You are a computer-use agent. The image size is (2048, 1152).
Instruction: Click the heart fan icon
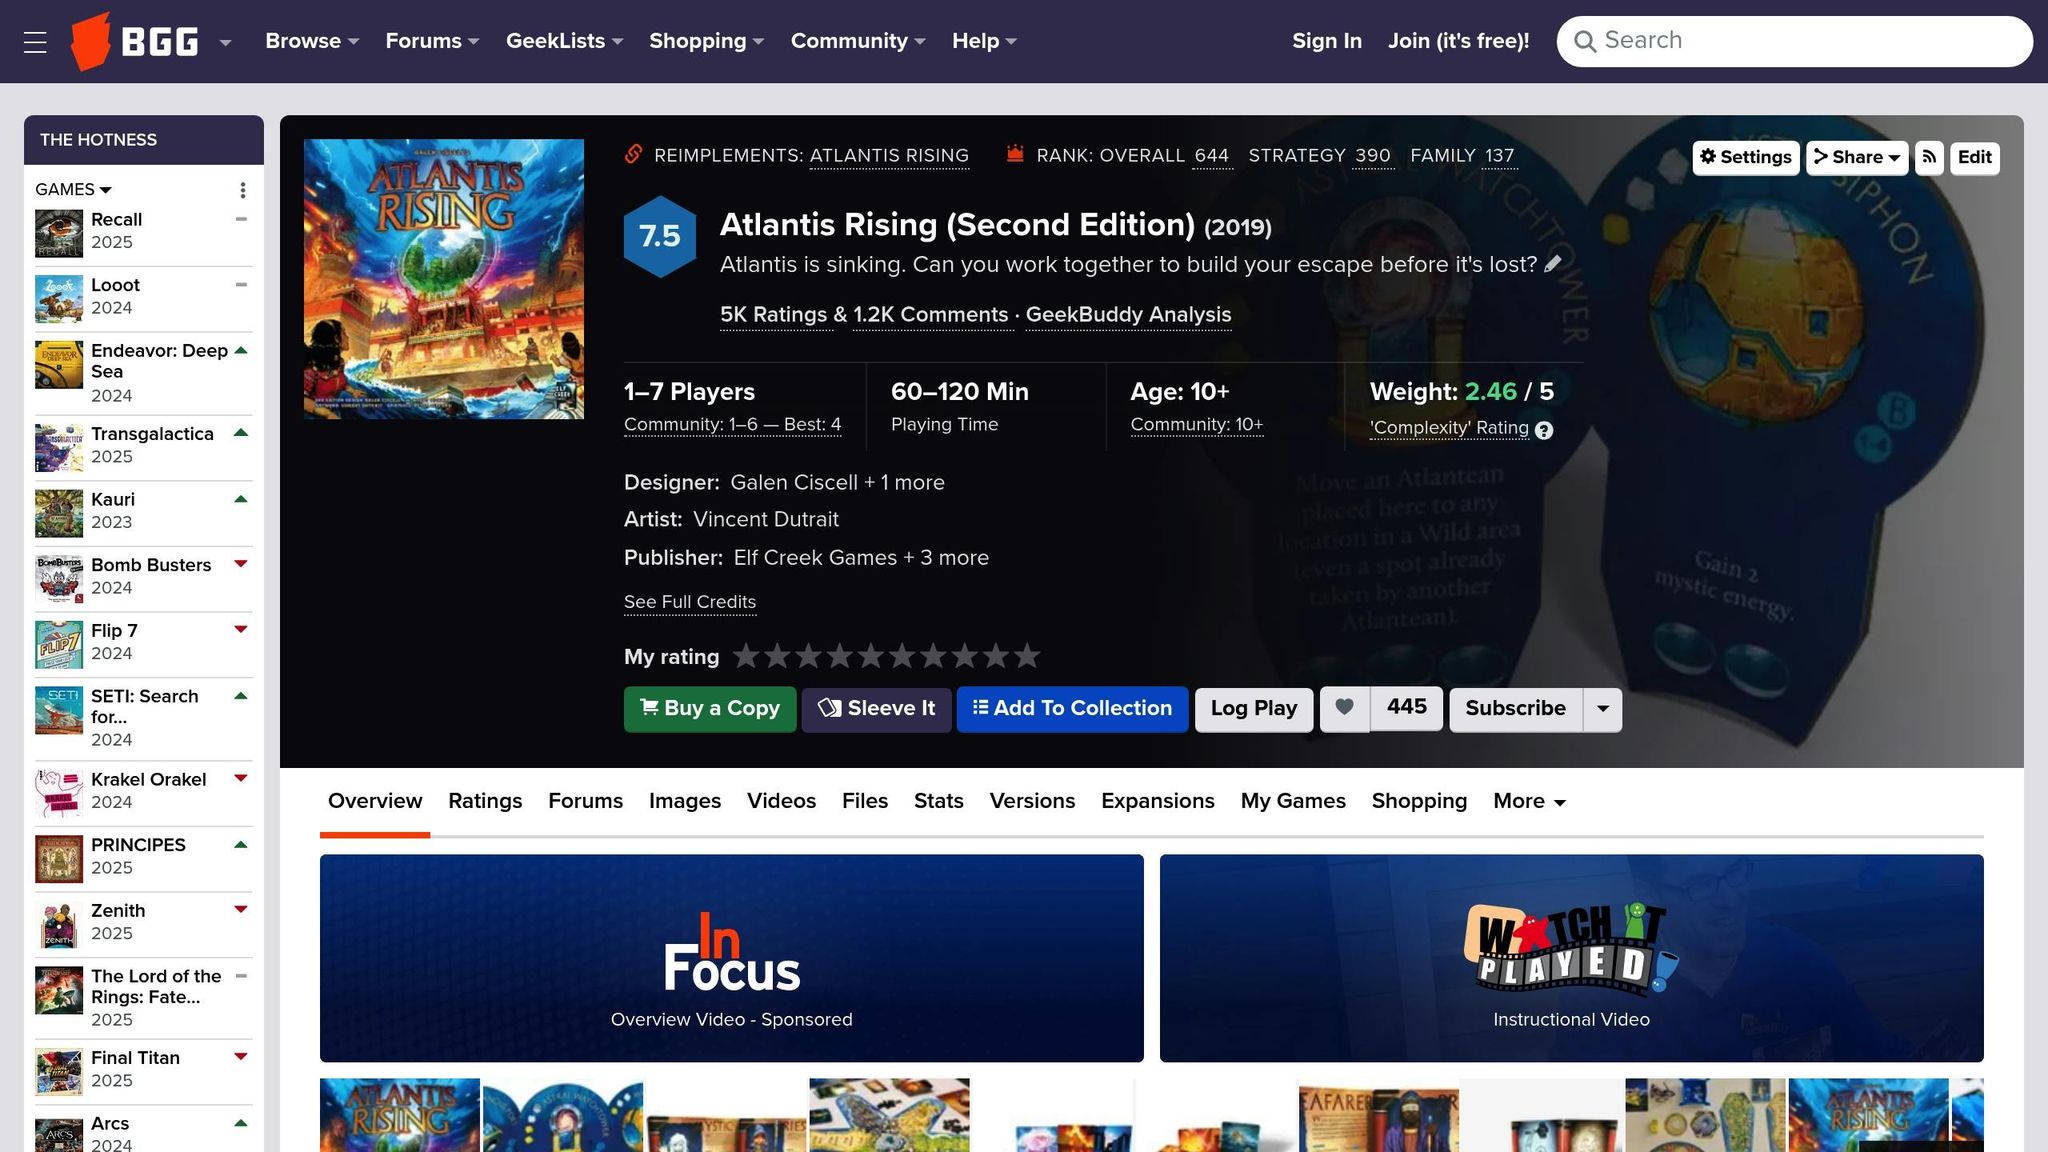pyautogui.click(x=1345, y=708)
